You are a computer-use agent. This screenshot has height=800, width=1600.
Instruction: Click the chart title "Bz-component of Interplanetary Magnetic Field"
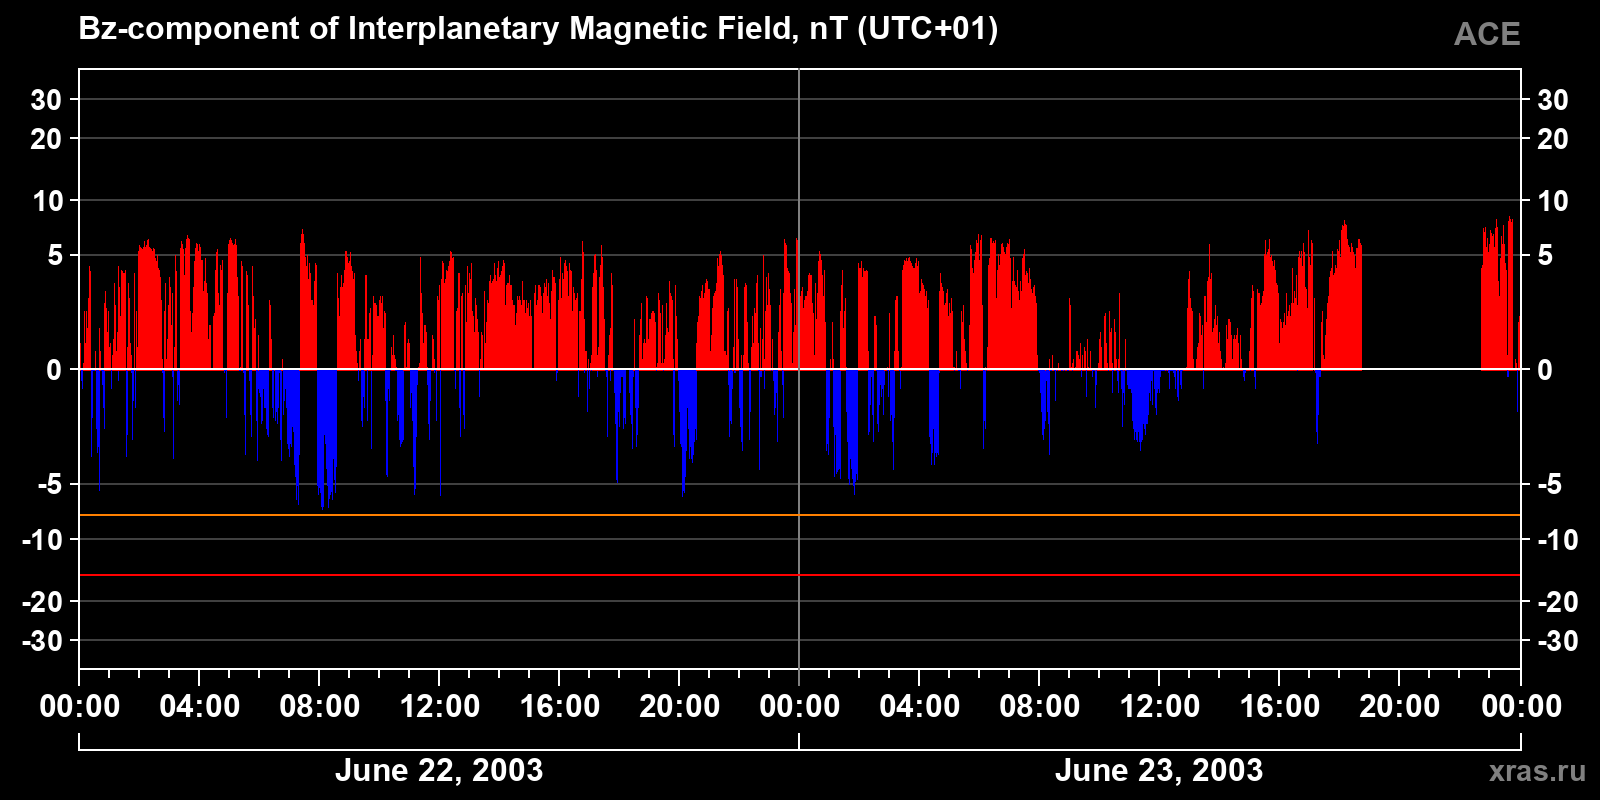435,29
